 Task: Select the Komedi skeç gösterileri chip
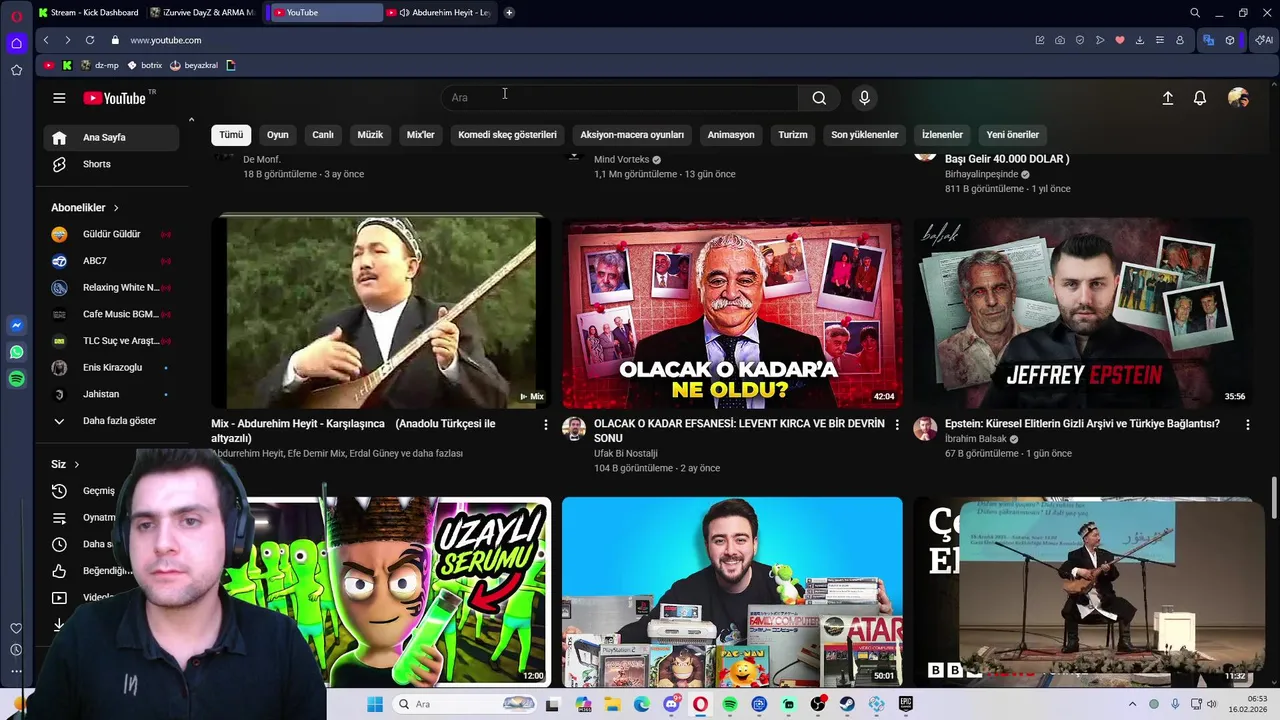coord(507,134)
